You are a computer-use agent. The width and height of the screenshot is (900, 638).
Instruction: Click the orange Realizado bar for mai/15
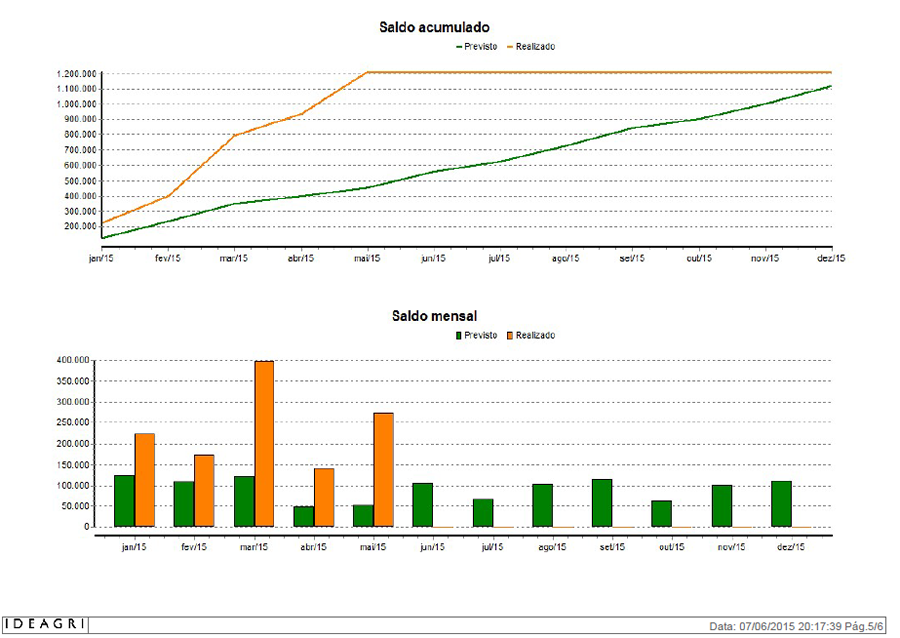point(383,470)
